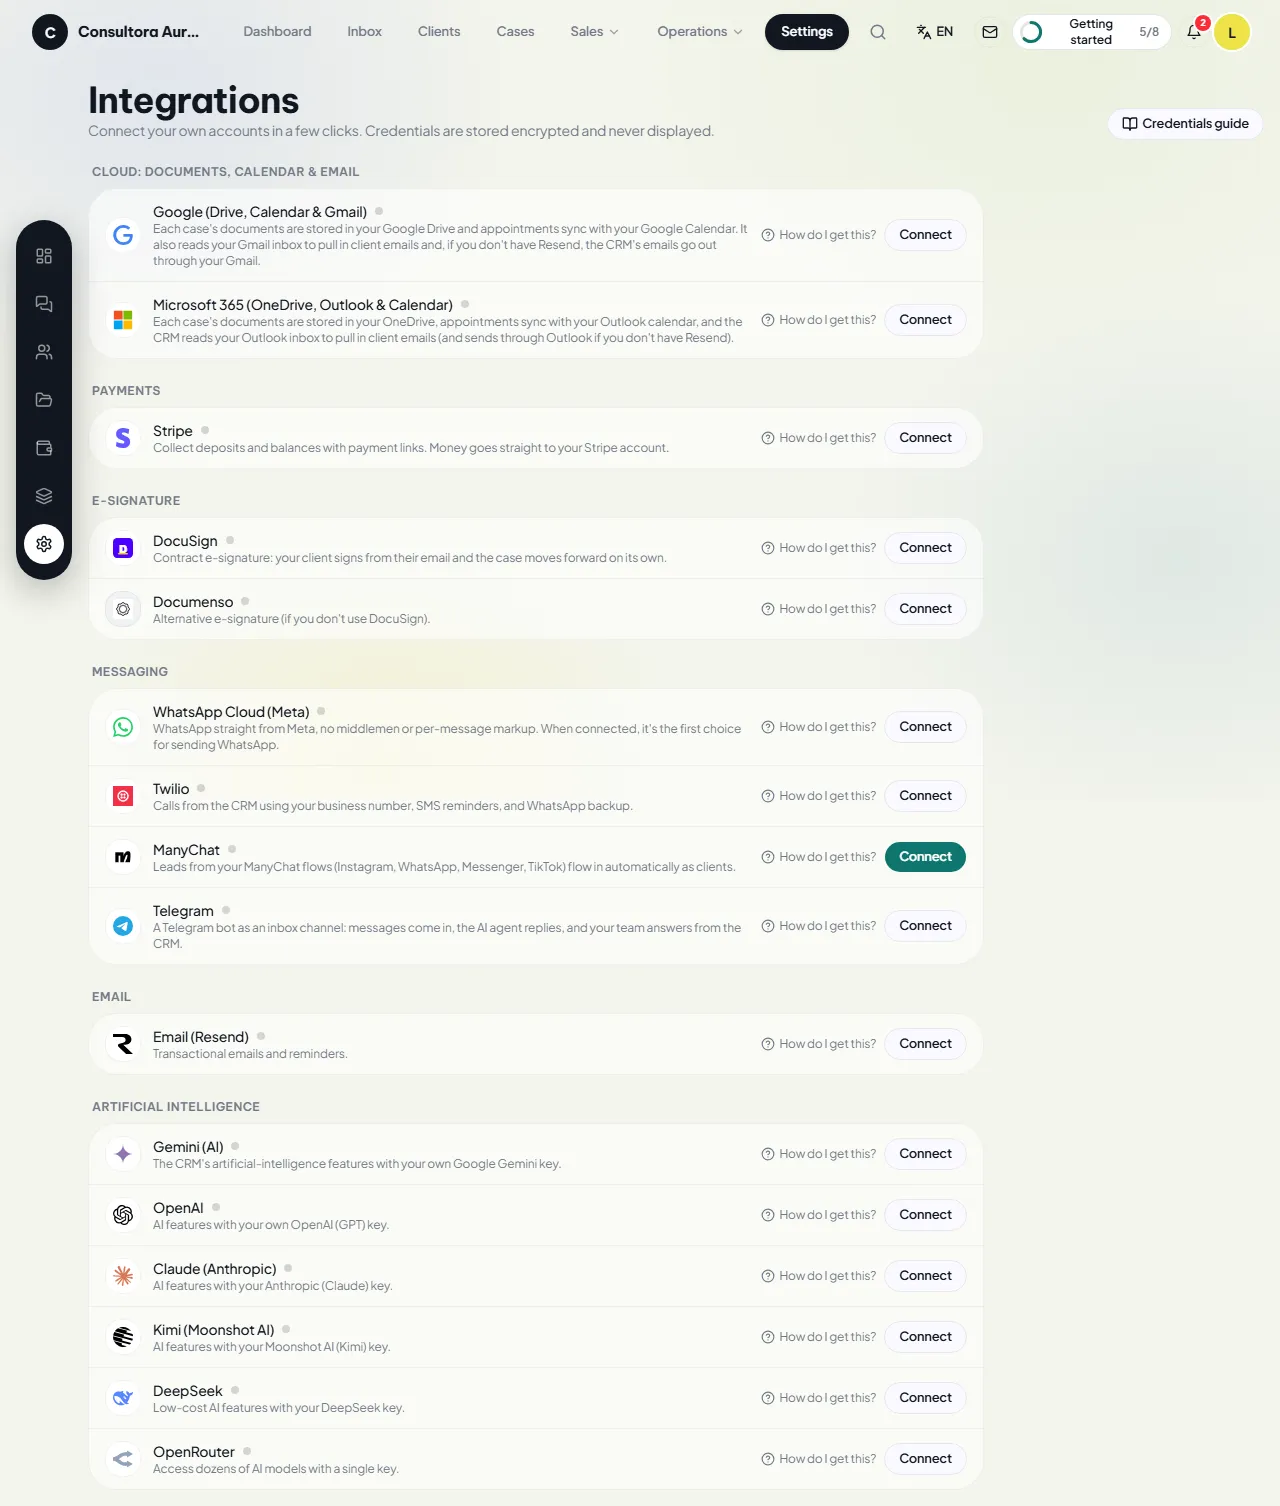Click the Resend logo icon

coord(123,1044)
